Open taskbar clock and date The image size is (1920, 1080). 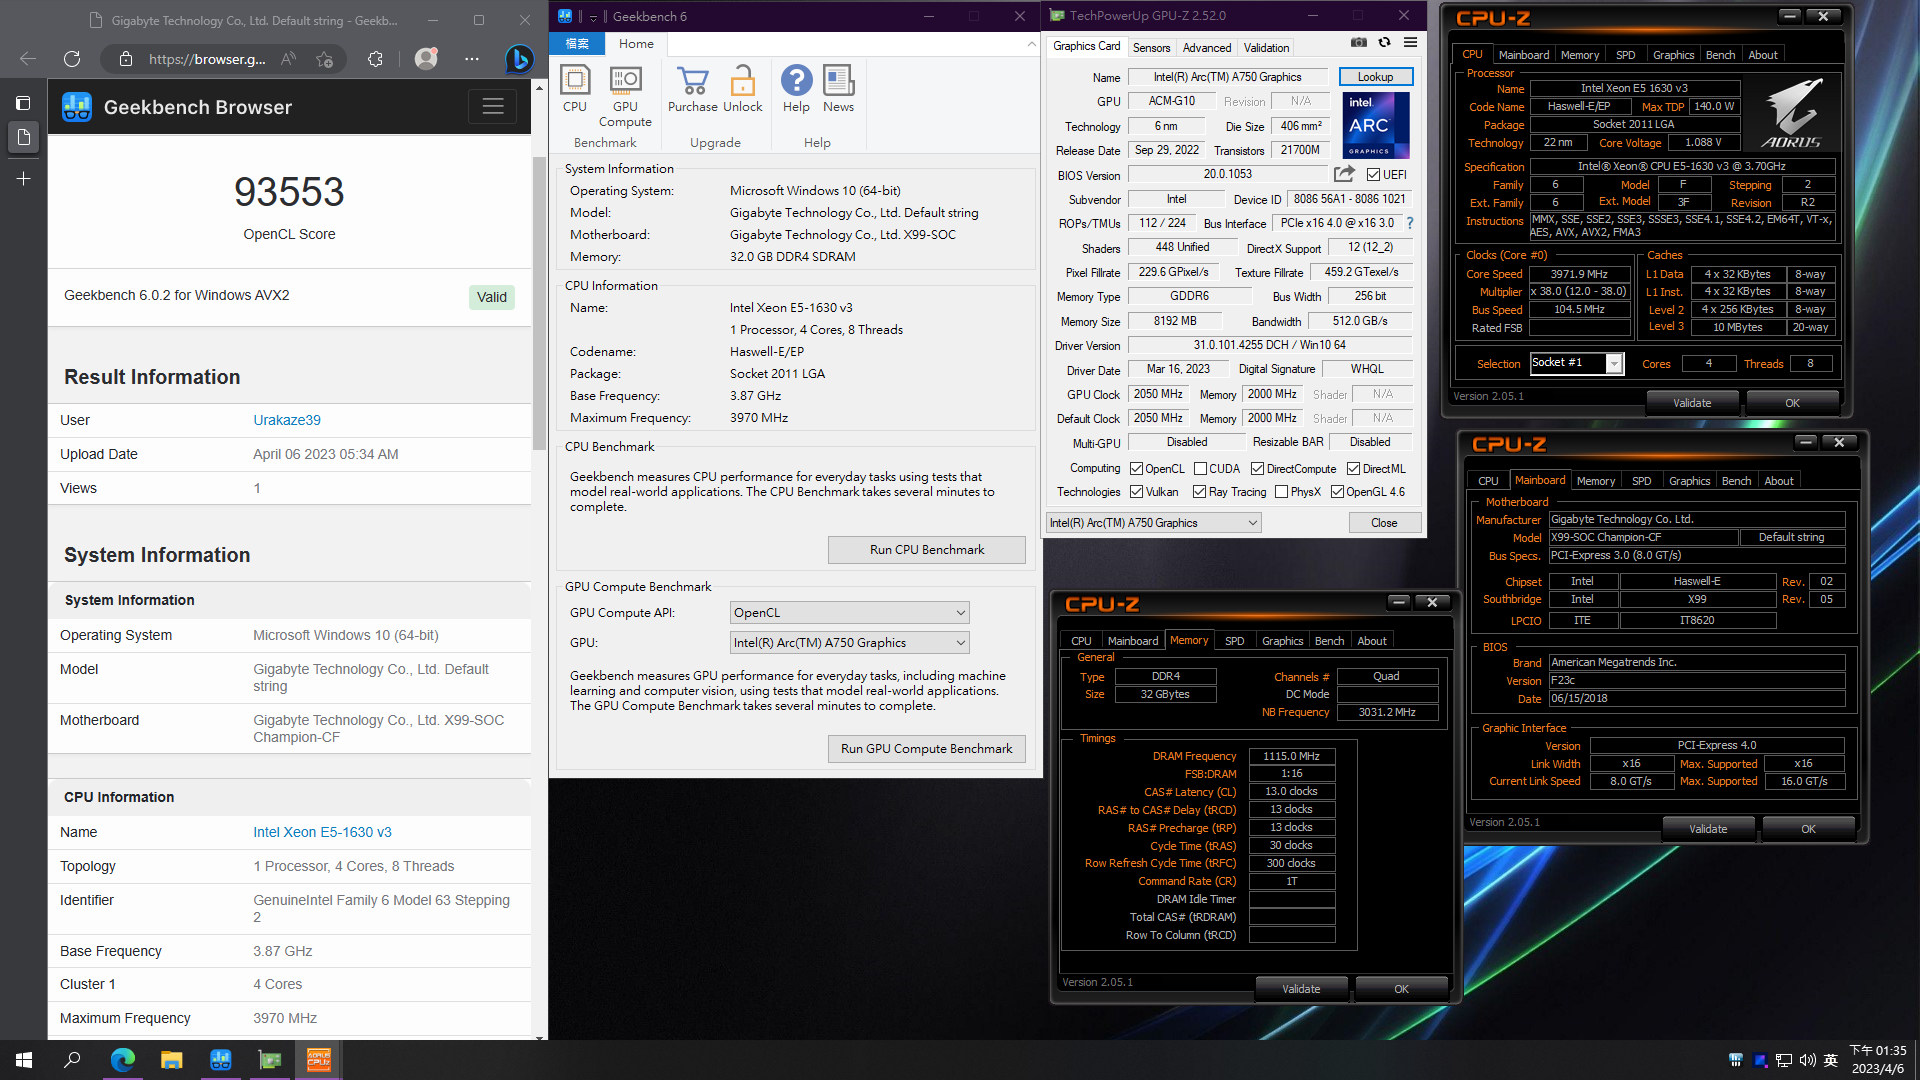pyautogui.click(x=1877, y=1060)
